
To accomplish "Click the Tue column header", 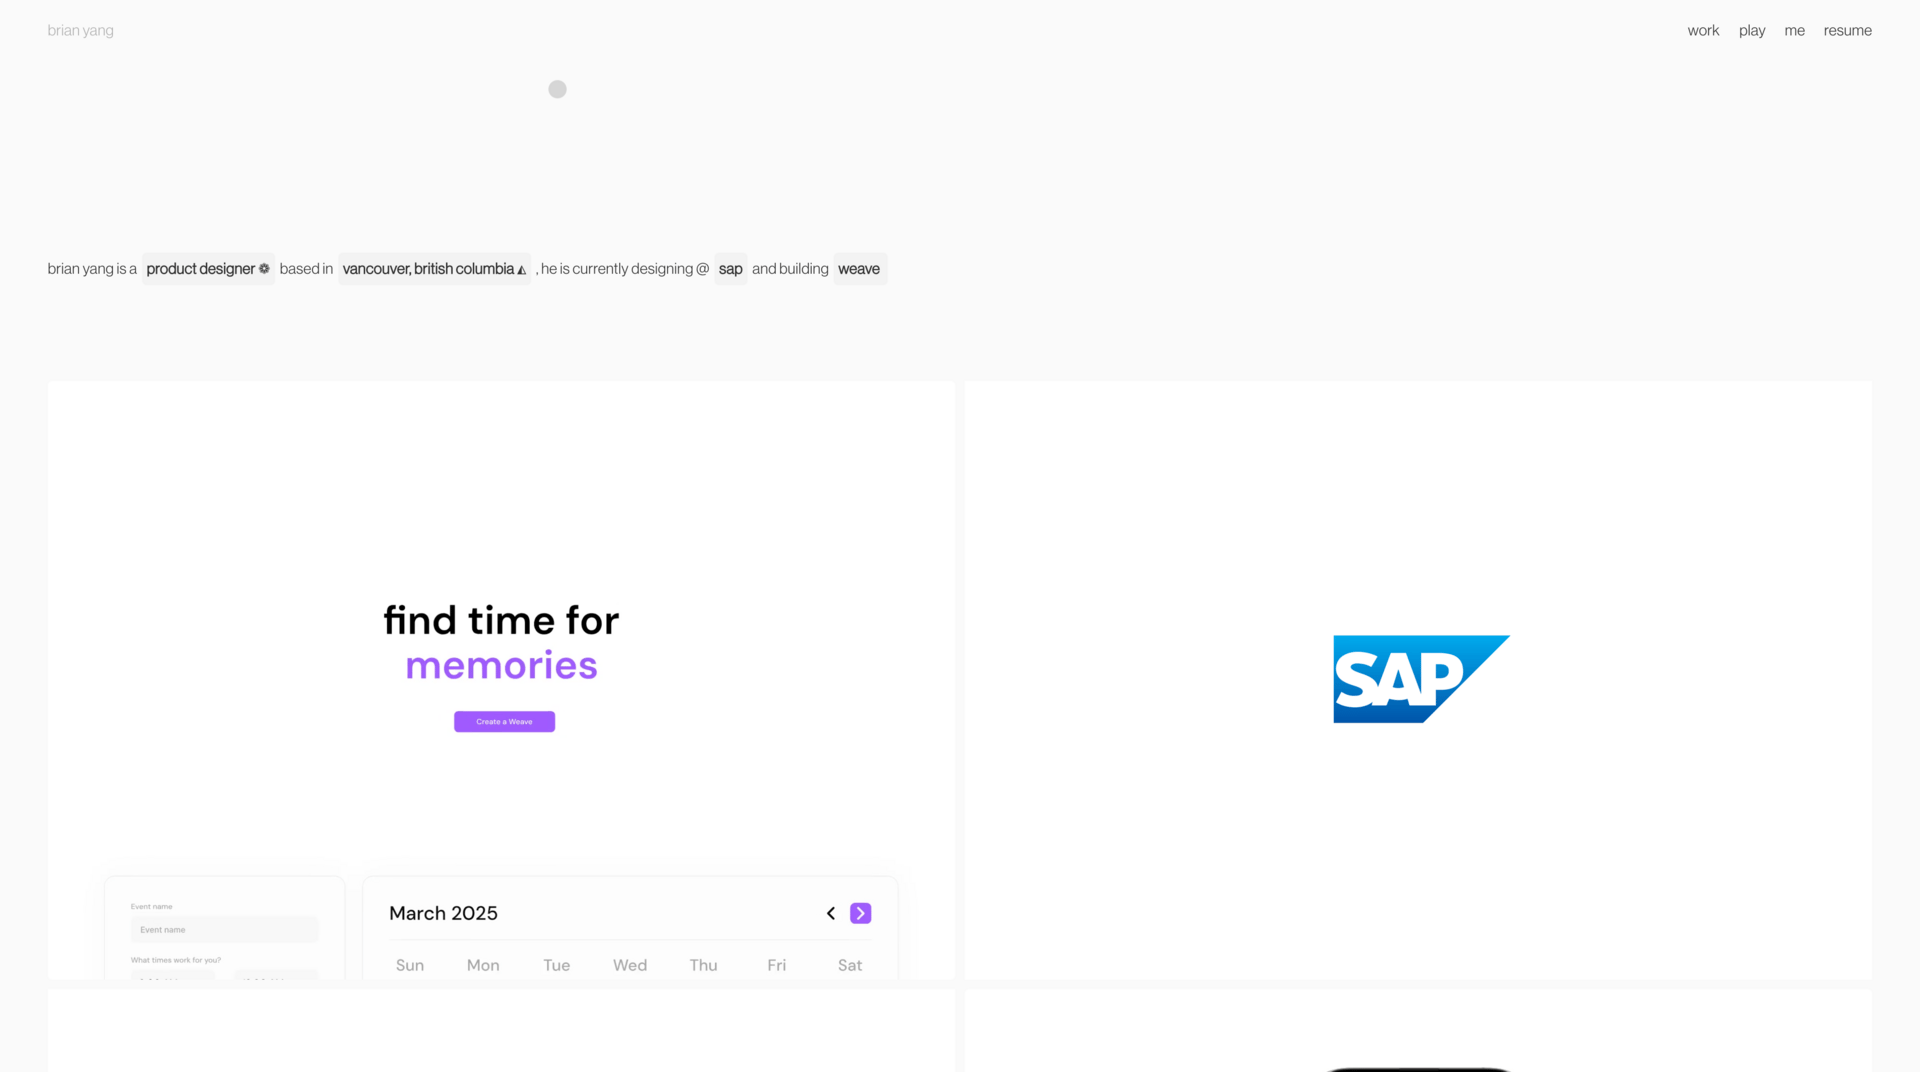I will [x=557, y=965].
